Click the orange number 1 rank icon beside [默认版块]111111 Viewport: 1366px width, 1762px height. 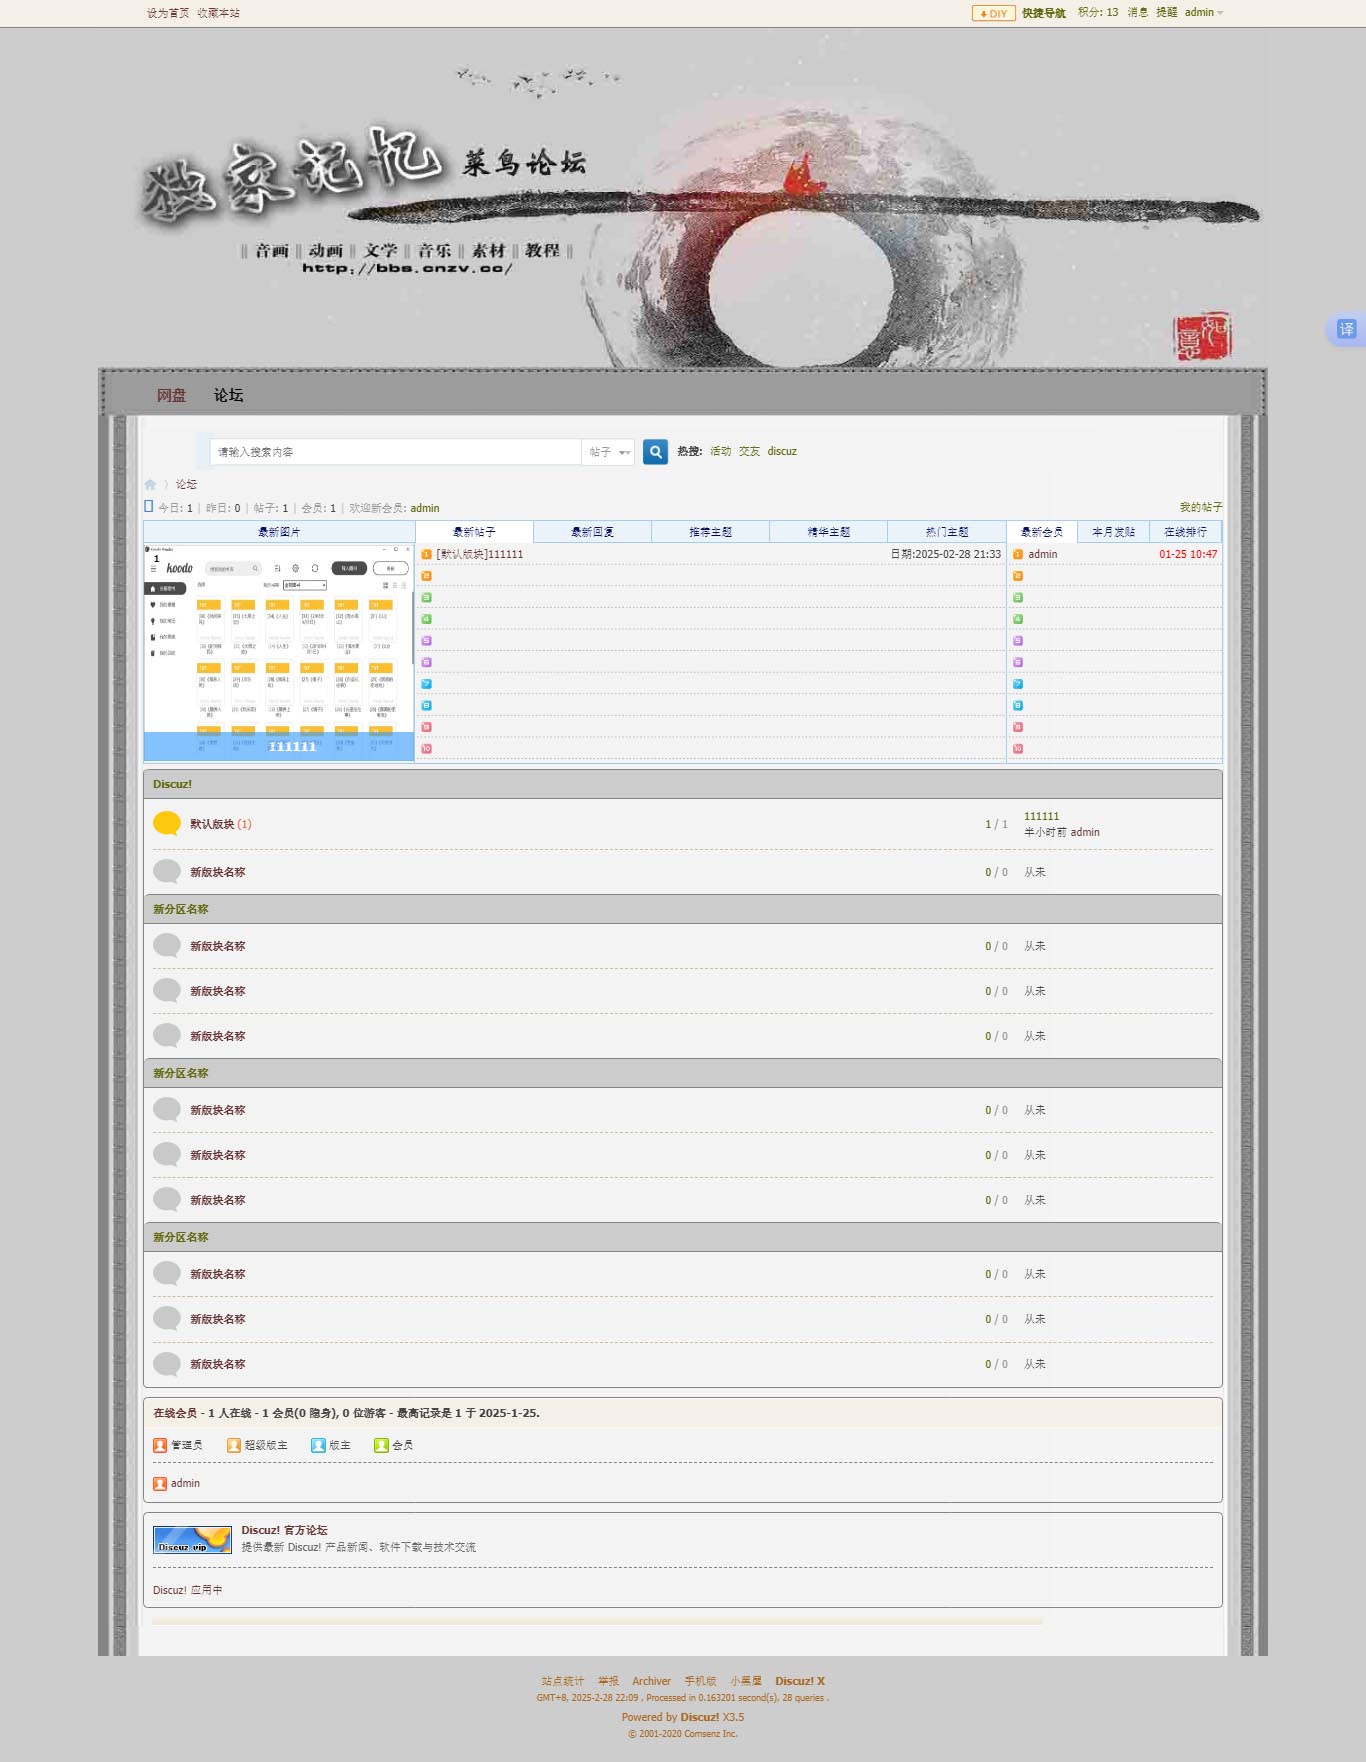426,554
